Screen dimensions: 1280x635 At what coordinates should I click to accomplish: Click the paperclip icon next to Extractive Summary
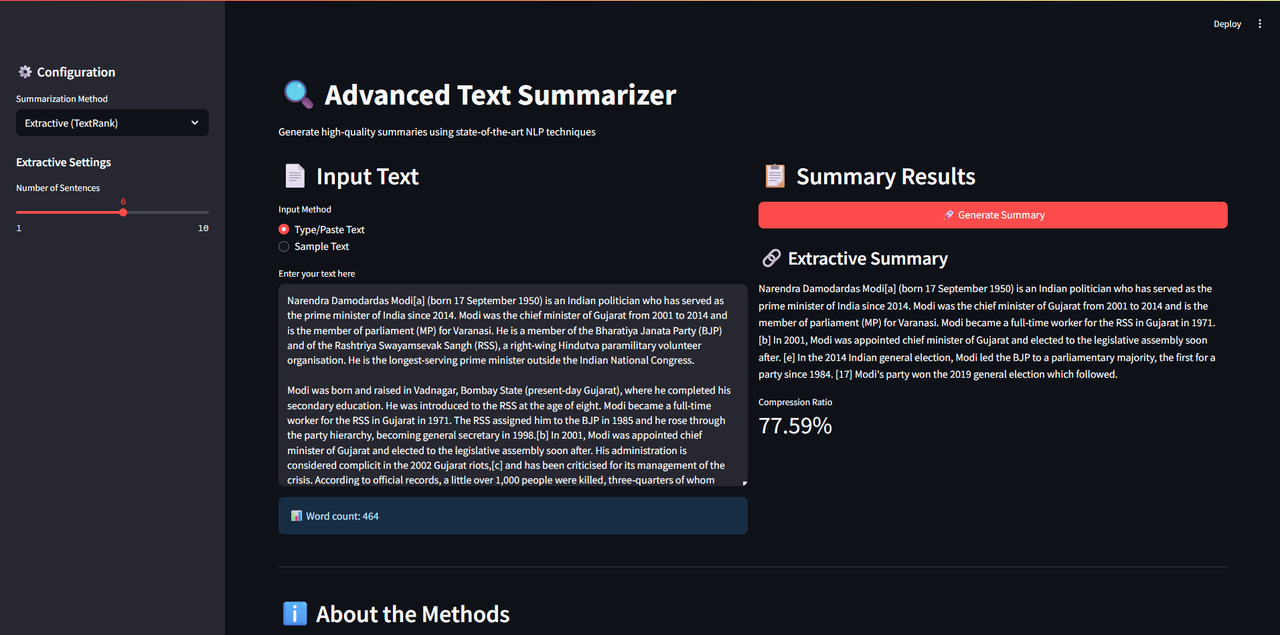point(771,258)
